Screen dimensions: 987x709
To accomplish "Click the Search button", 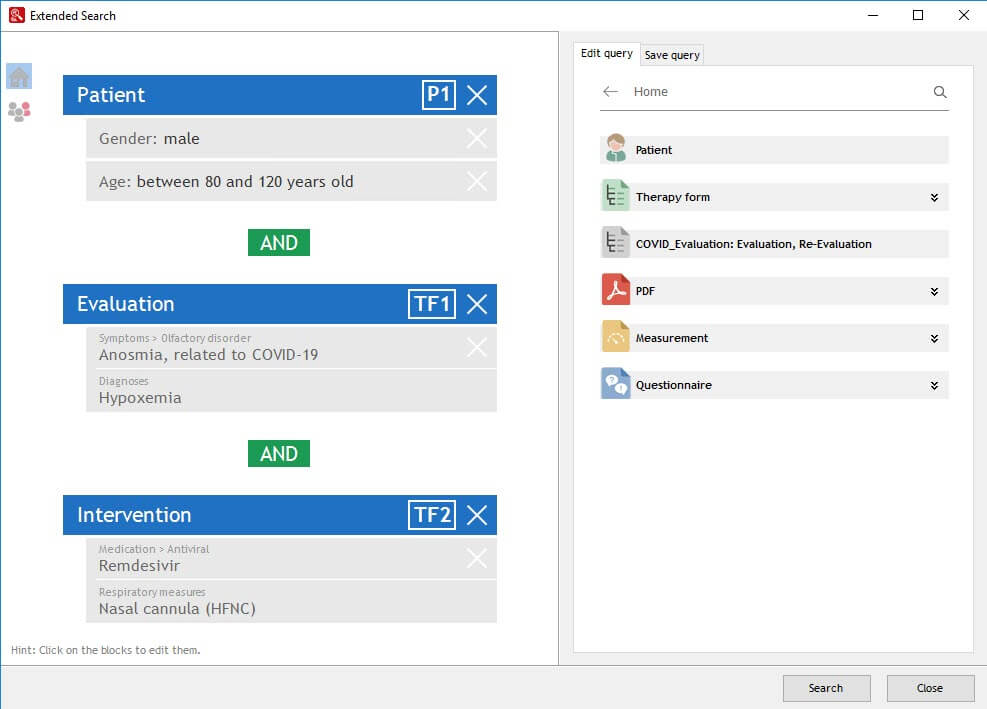I will [x=826, y=688].
